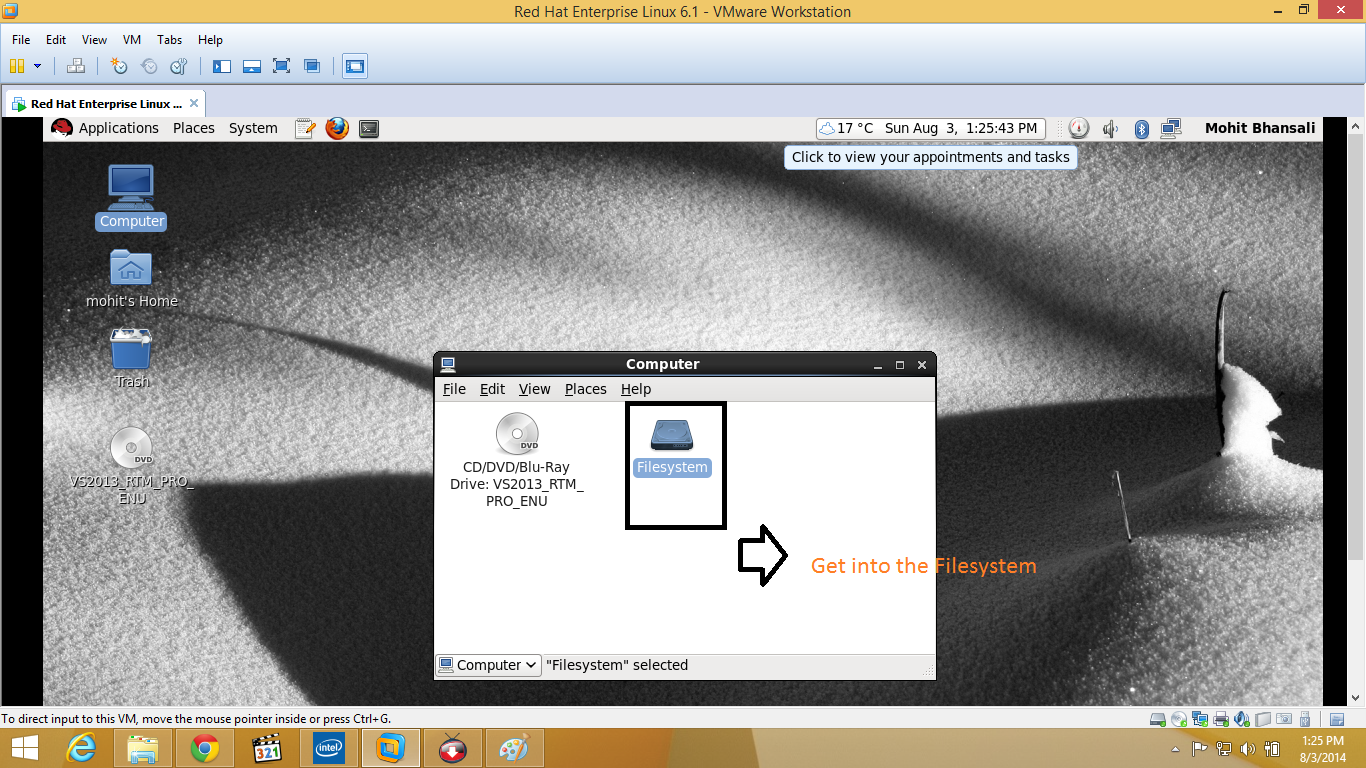Open the VMware File menu

click(21, 40)
